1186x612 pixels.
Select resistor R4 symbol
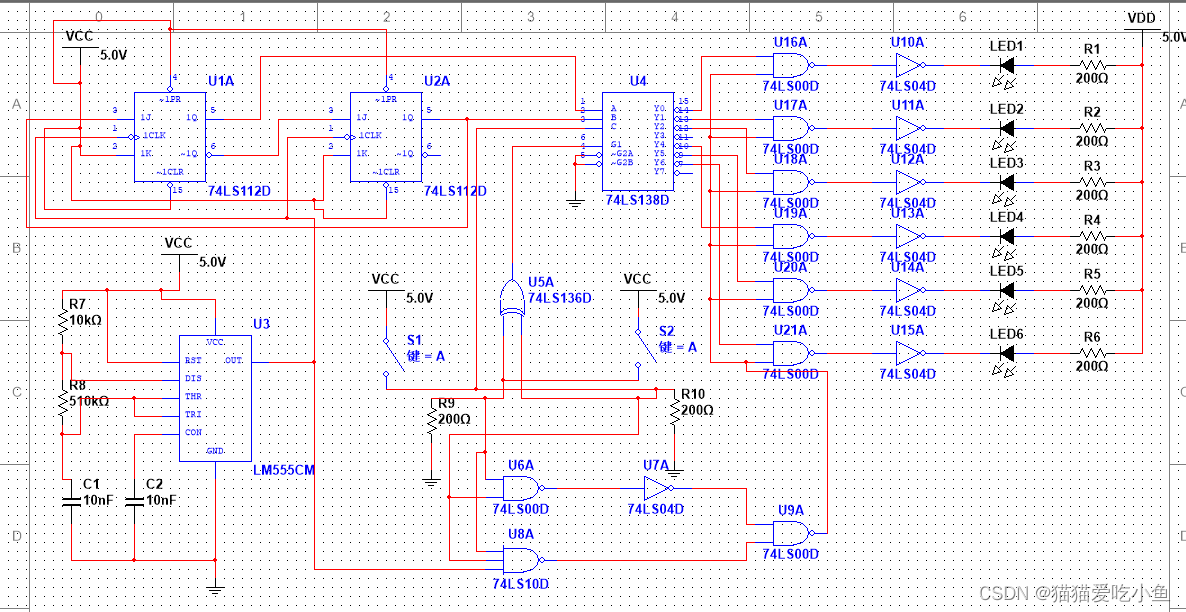(1092, 236)
